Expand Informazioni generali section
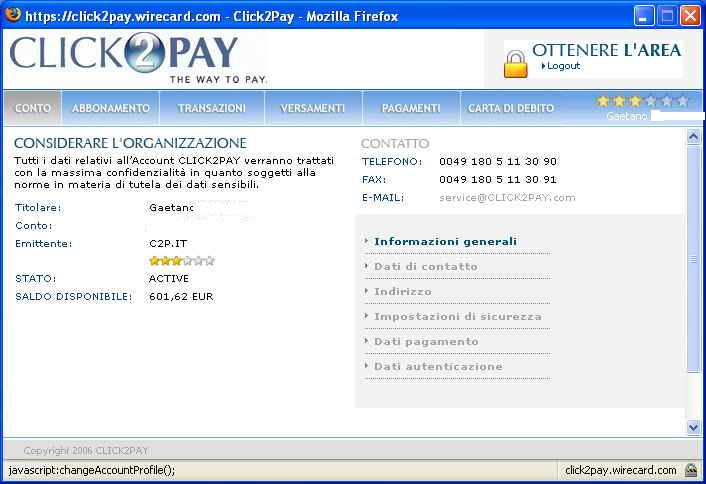The width and height of the screenshot is (706, 484). tap(445, 241)
